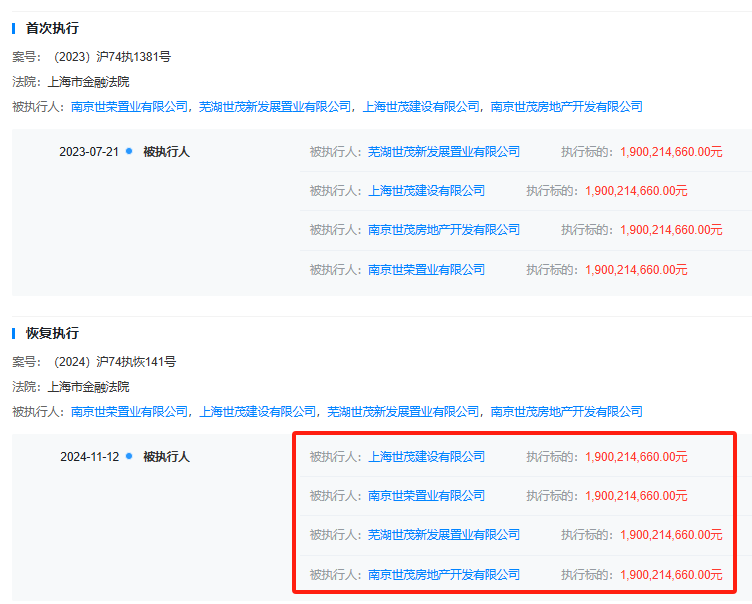Click the date 2024-11-12

pos(90,457)
